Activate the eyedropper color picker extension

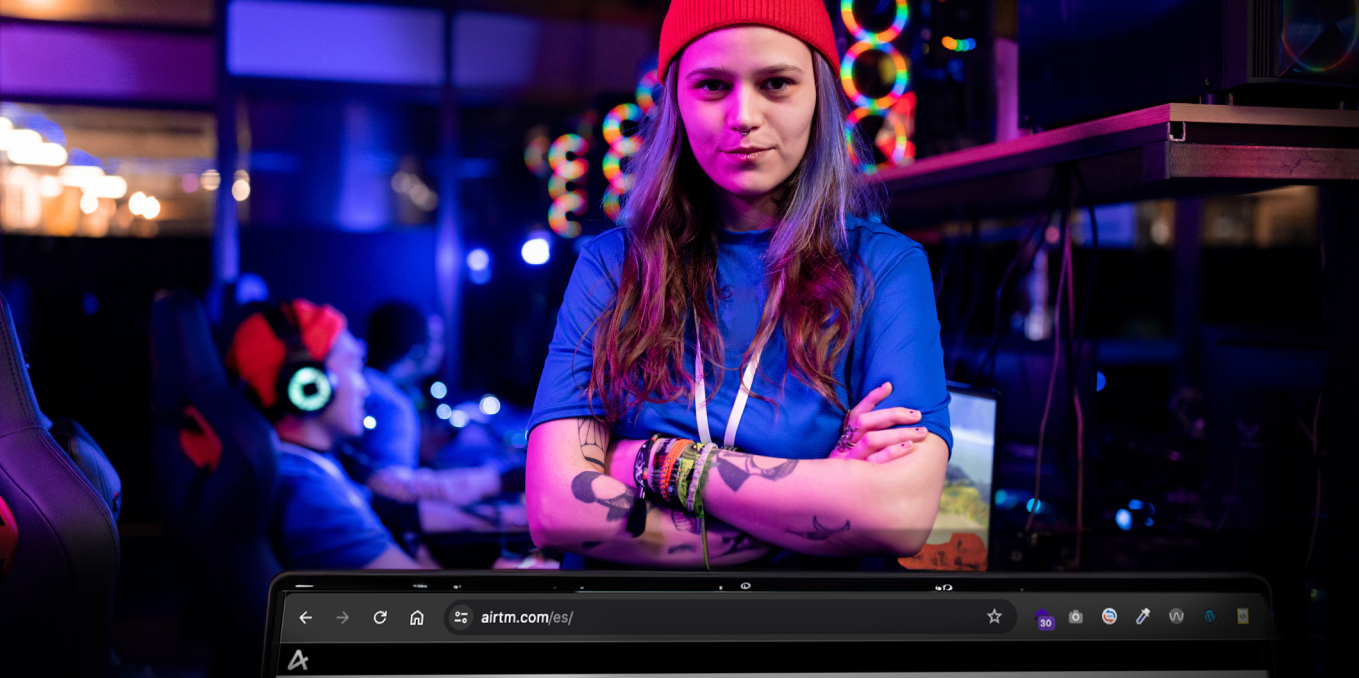tap(1143, 616)
